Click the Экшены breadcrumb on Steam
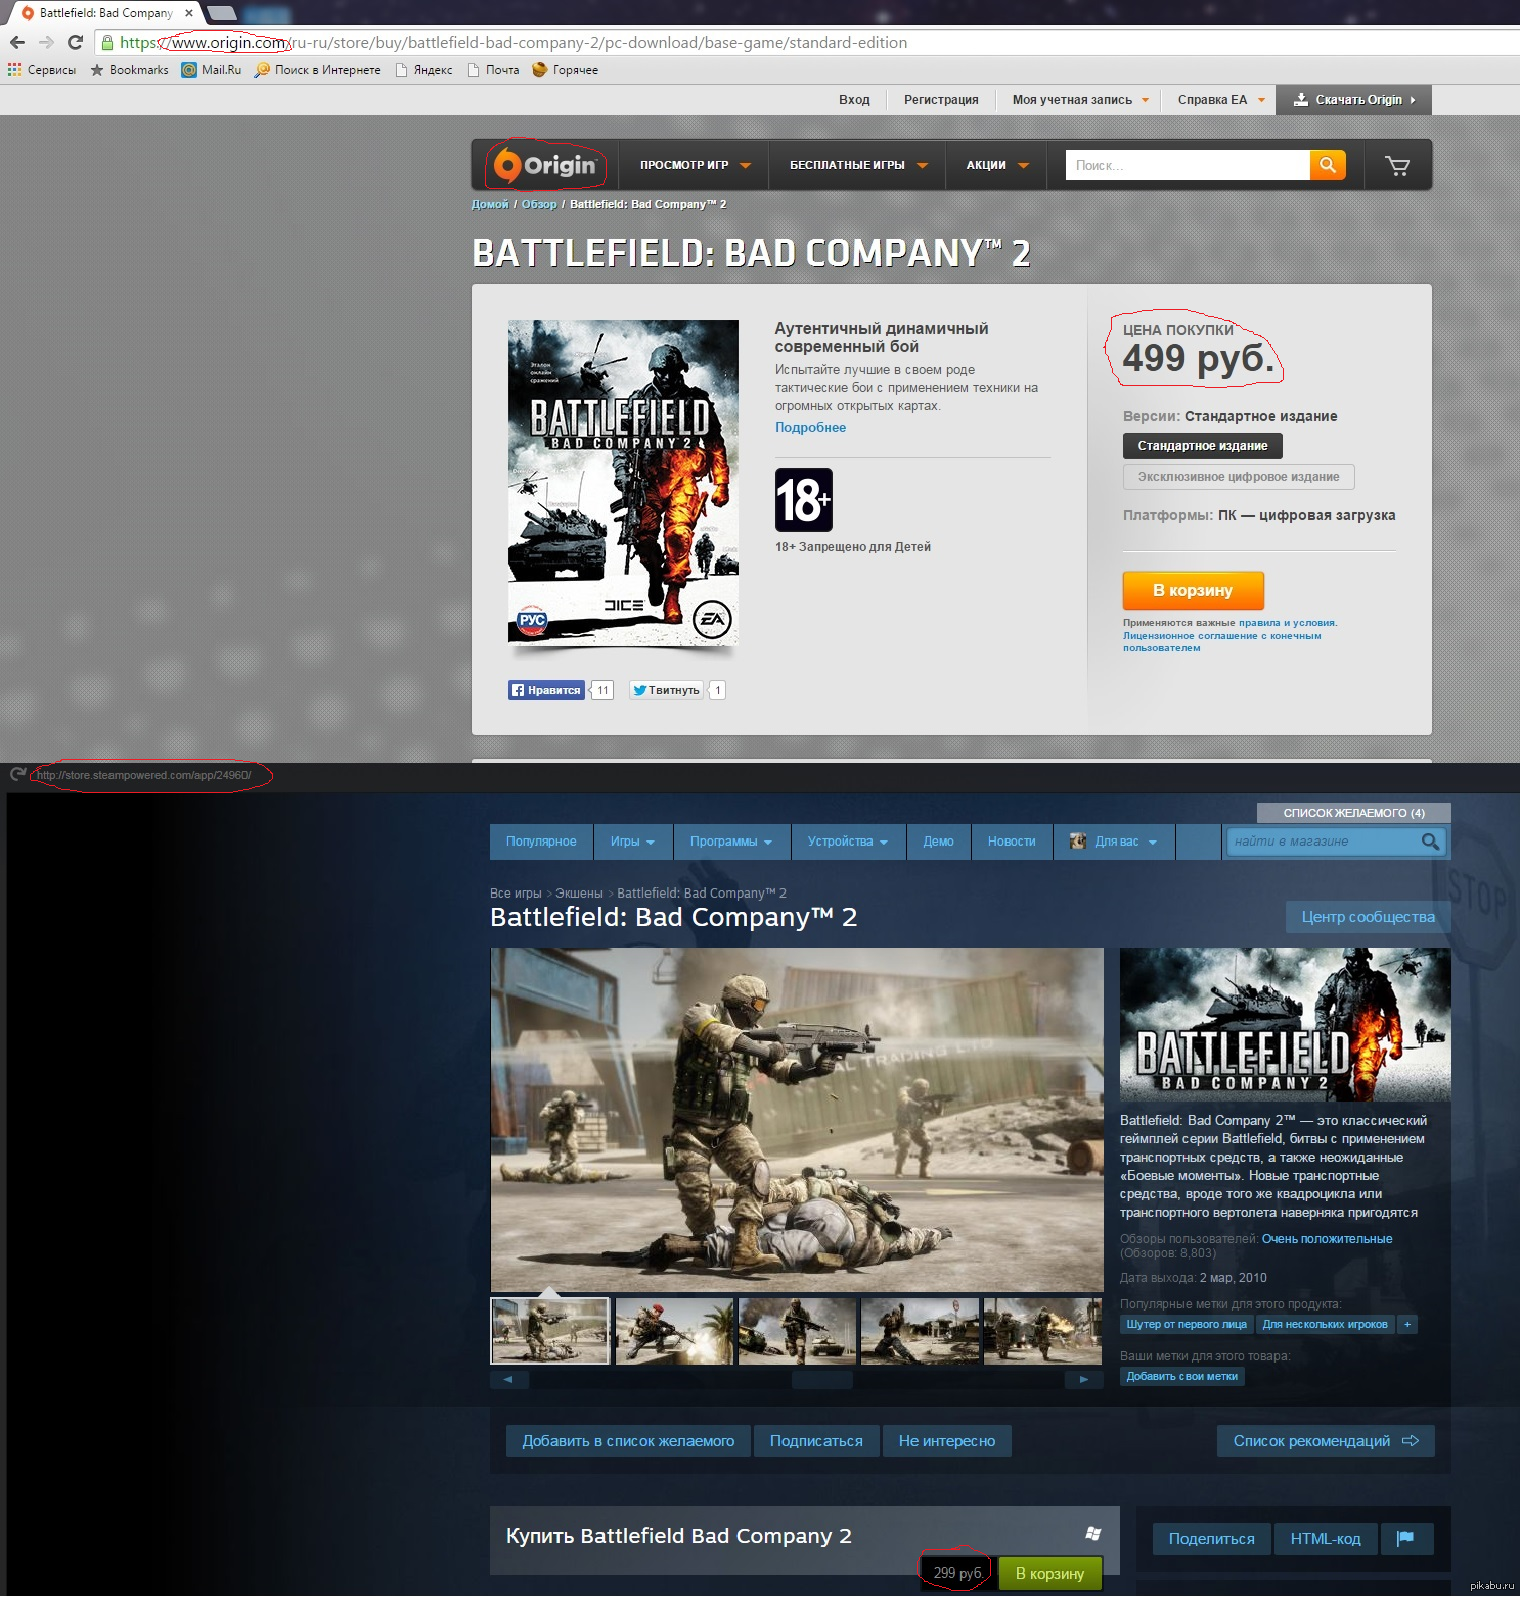This screenshot has width=1520, height=1597. 579,893
